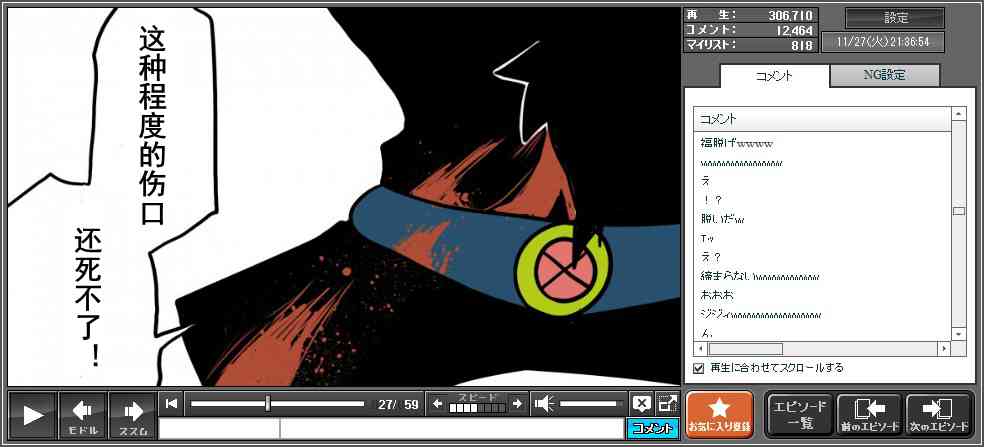Go to the previous episode (前のエピソード)
Image resolution: width=984 pixels, height=447 pixels.
click(868, 415)
